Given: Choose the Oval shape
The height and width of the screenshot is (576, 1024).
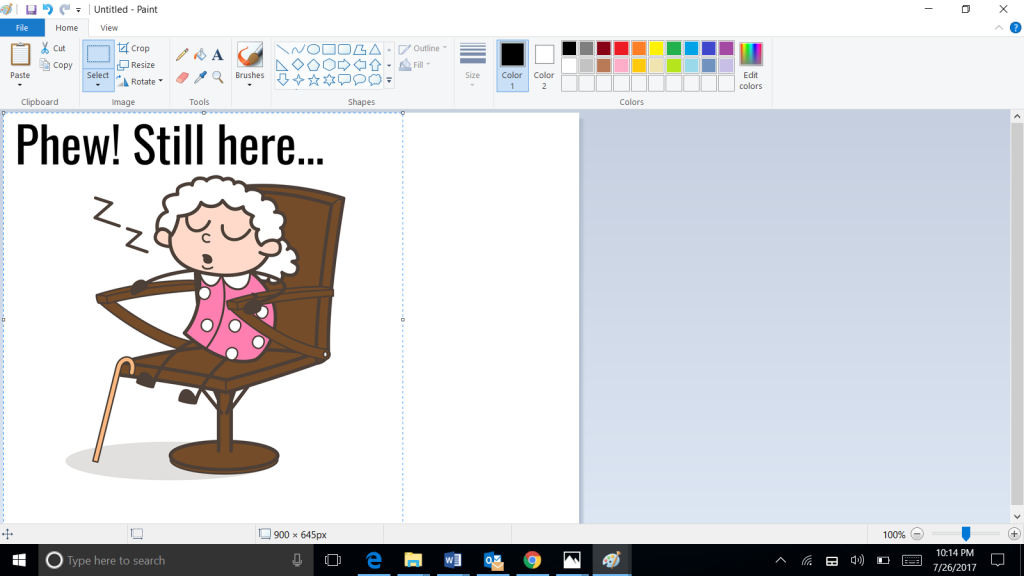Looking at the screenshot, I should click(x=313, y=48).
